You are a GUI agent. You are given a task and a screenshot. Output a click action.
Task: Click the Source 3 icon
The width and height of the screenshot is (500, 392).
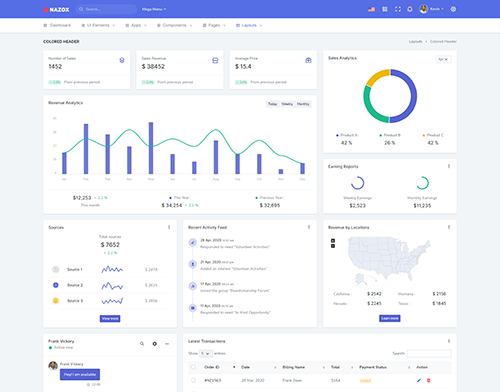56,301
